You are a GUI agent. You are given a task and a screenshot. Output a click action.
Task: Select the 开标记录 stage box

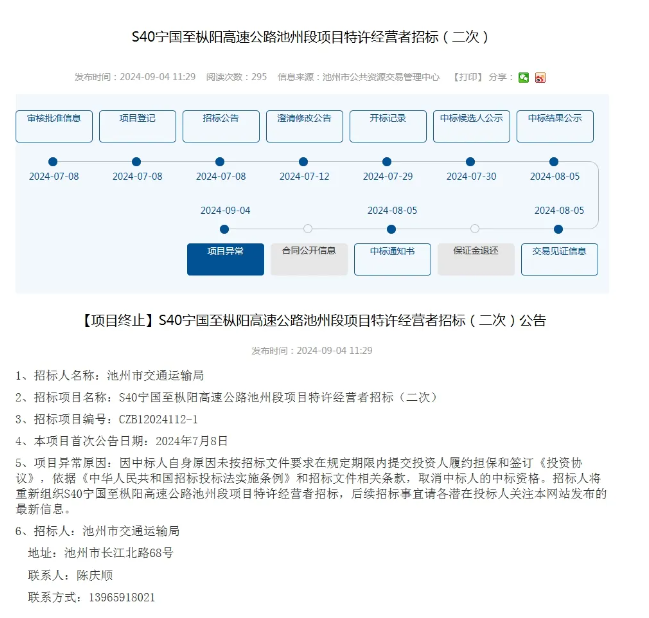(387, 124)
